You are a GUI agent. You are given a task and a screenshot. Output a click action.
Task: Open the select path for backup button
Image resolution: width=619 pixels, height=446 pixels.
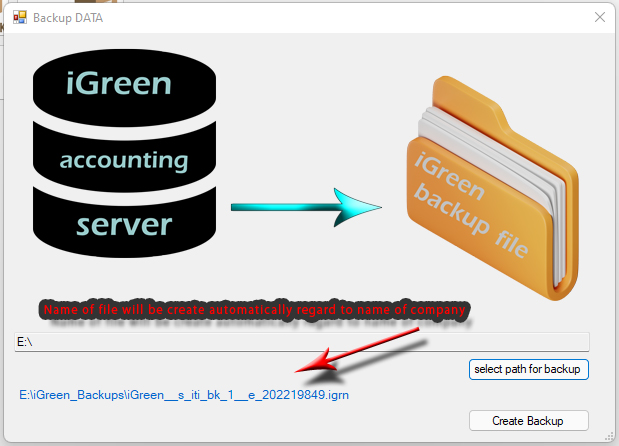[529, 369]
